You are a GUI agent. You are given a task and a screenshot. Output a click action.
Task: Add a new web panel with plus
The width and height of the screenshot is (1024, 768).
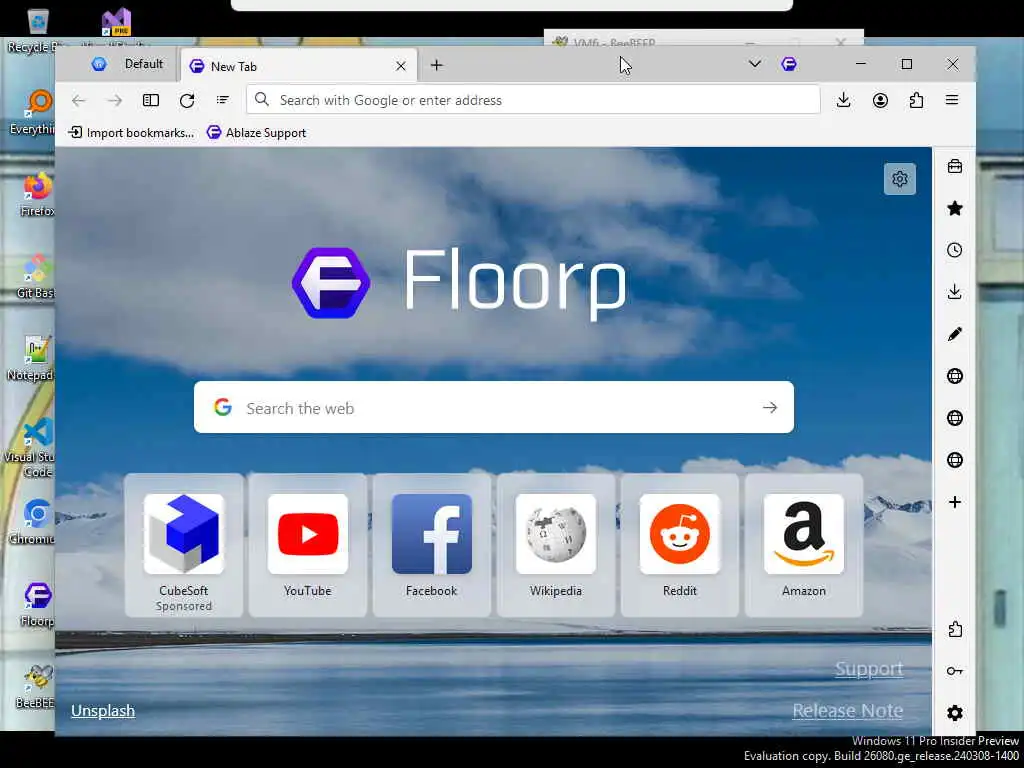[954, 502]
